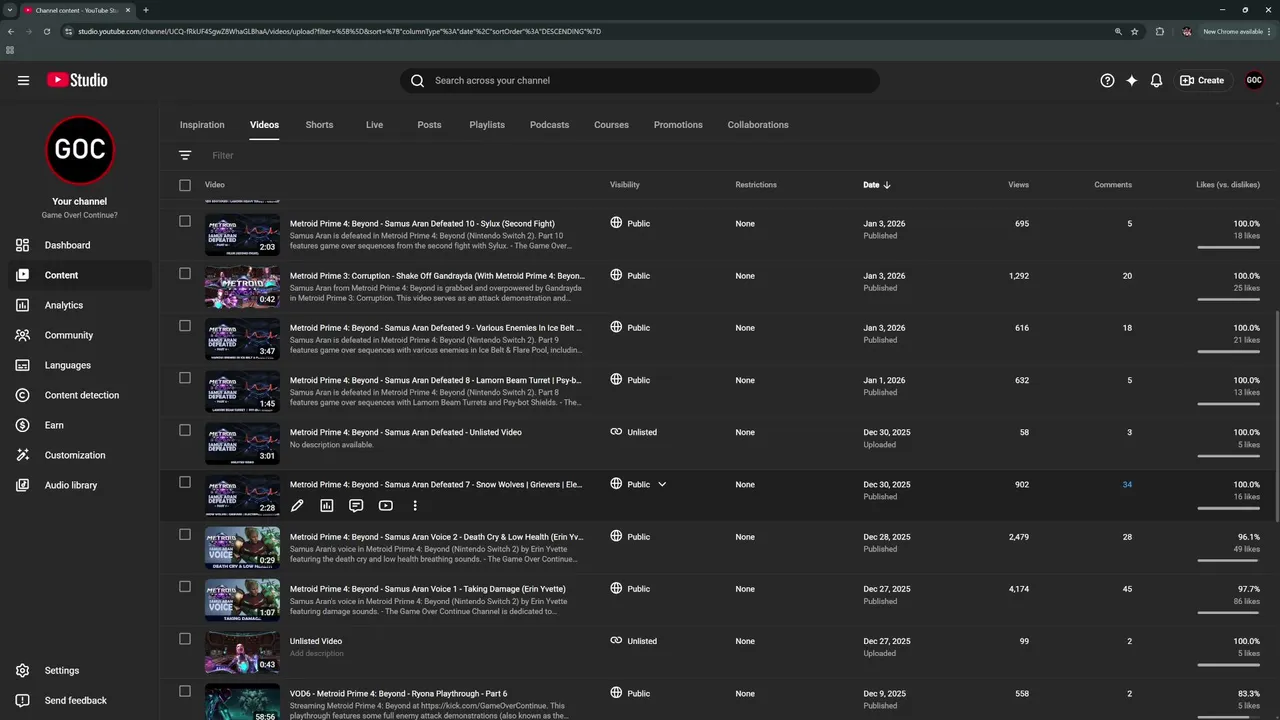1280x720 pixels.
Task: Open the help question mark icon
Action: pyautogui.click(x=1107, y=81)
